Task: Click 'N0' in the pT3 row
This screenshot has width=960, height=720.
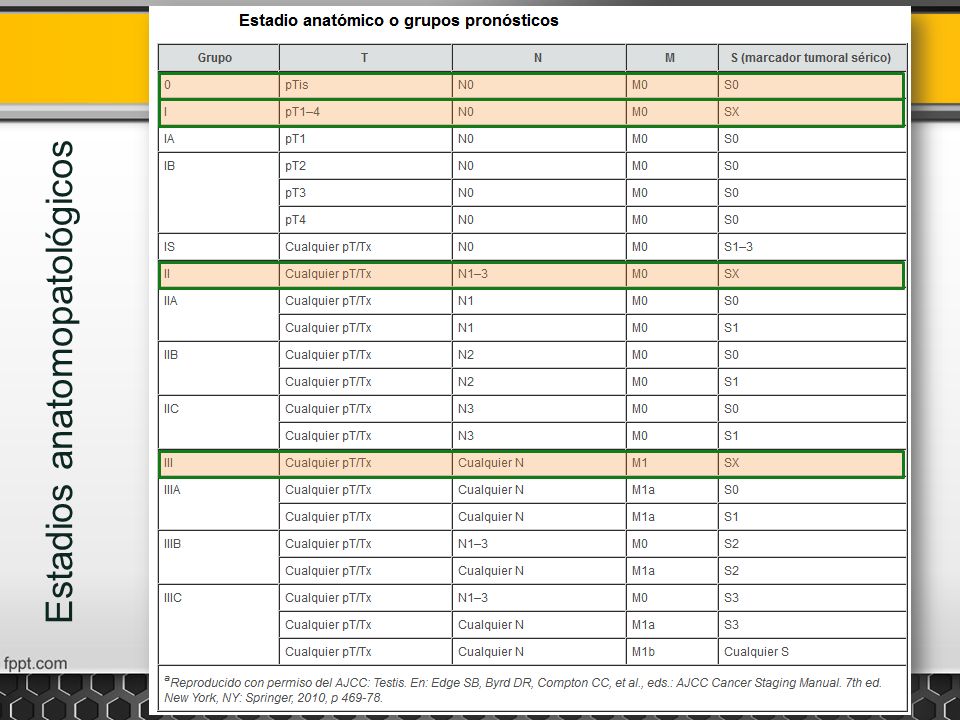Action: pyautogui.click(x=539, y=193)
